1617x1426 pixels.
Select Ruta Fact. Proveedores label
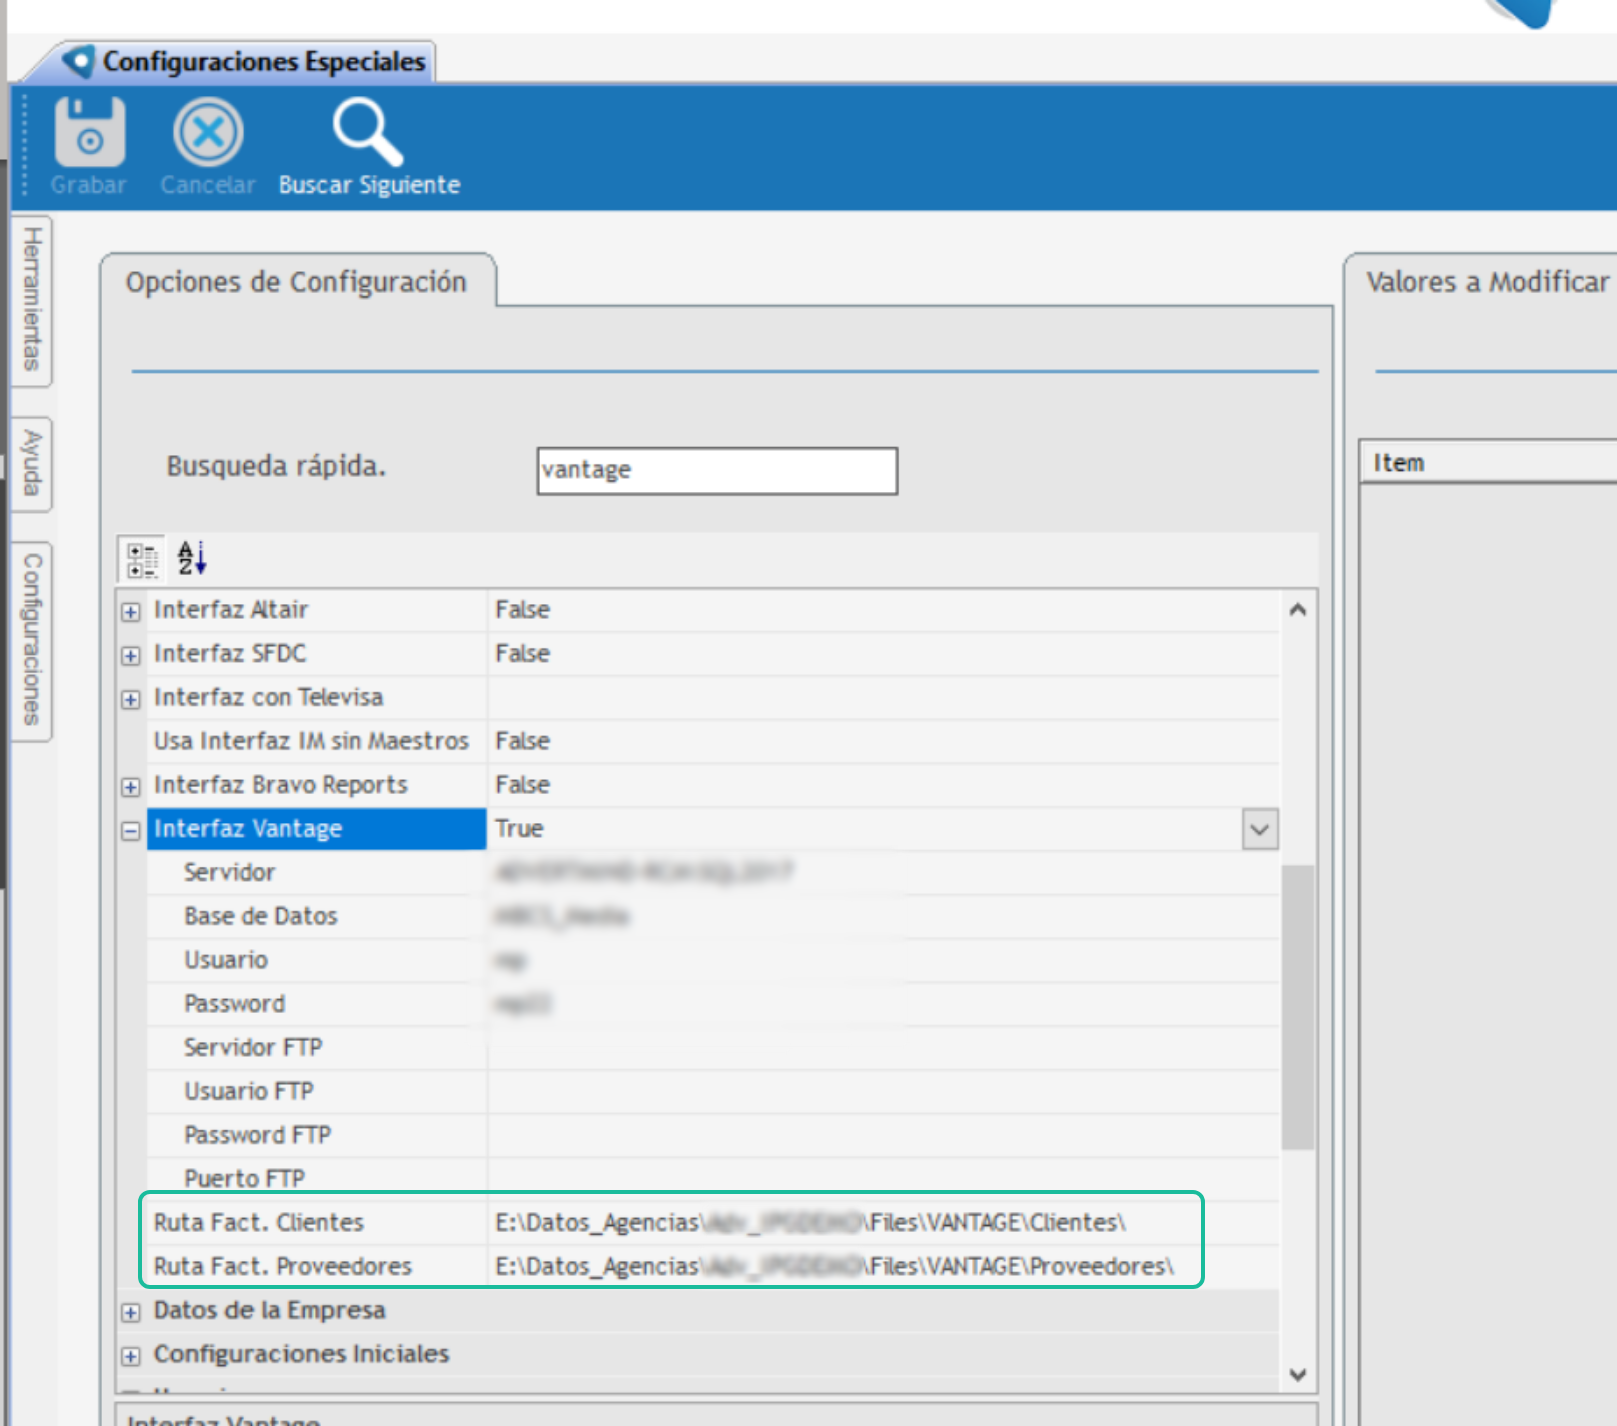coord(283,1266)
